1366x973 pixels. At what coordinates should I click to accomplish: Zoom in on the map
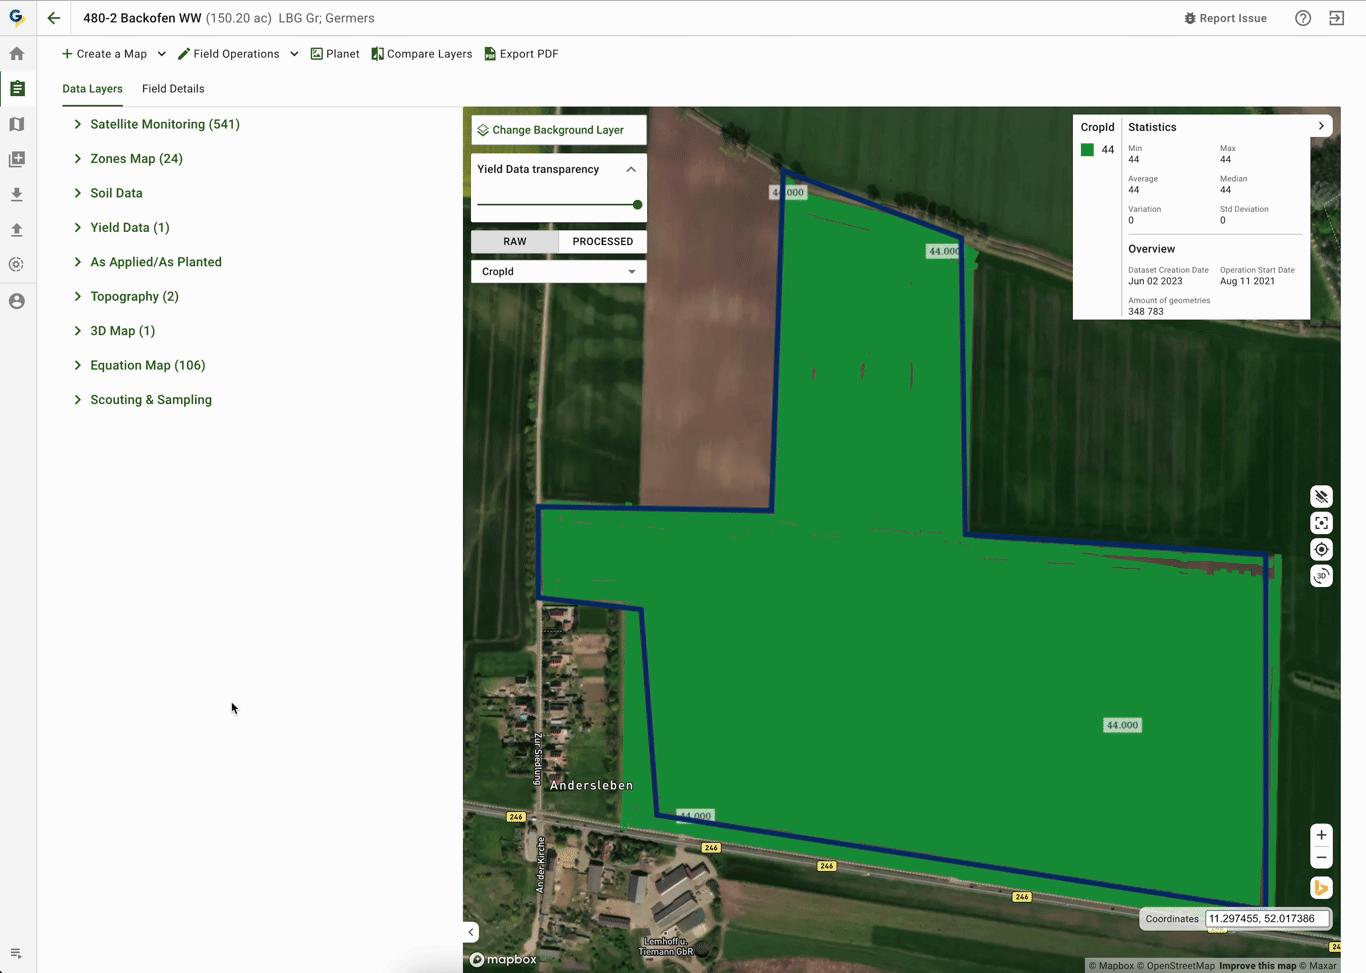pos(1321,835)
